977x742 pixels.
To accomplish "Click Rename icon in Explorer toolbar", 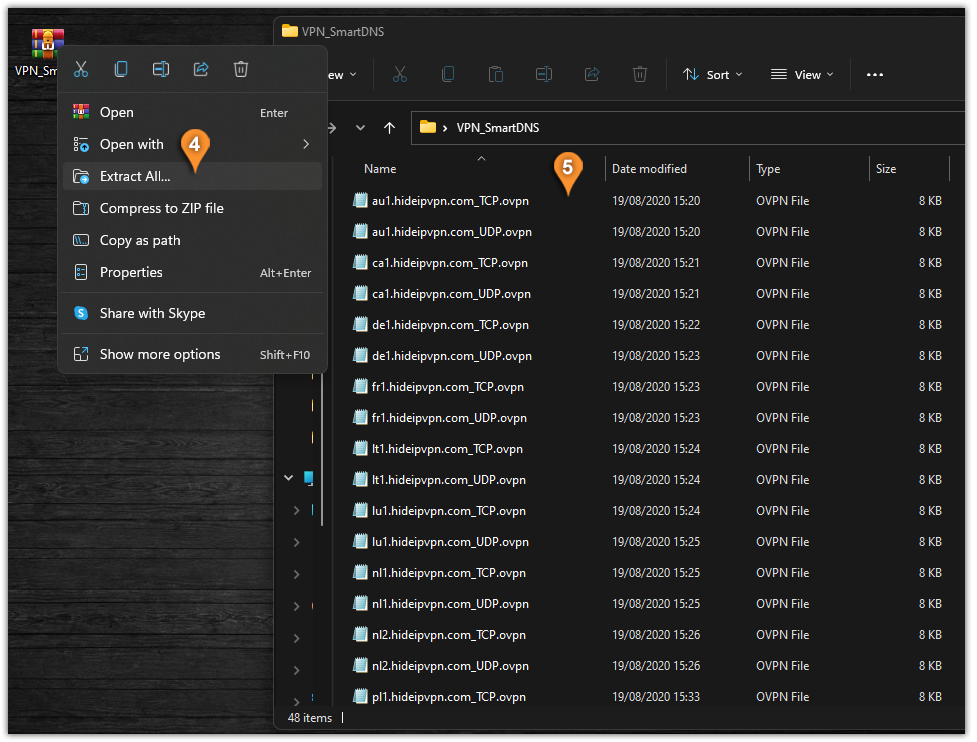I will pos(544,75).
